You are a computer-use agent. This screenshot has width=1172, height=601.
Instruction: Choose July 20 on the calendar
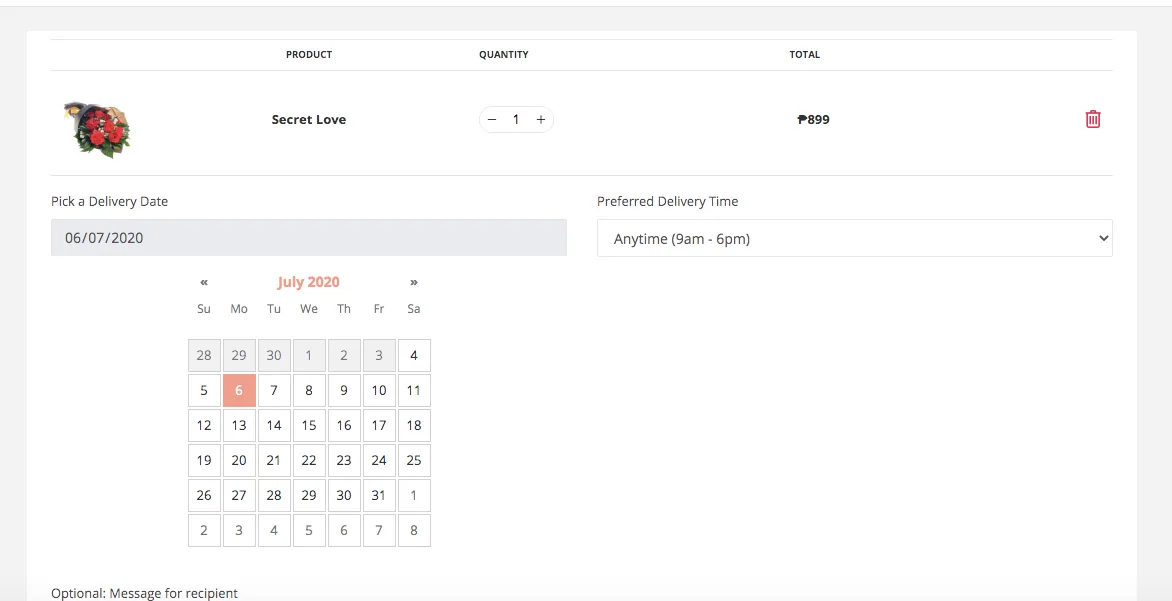coord(239,460)
